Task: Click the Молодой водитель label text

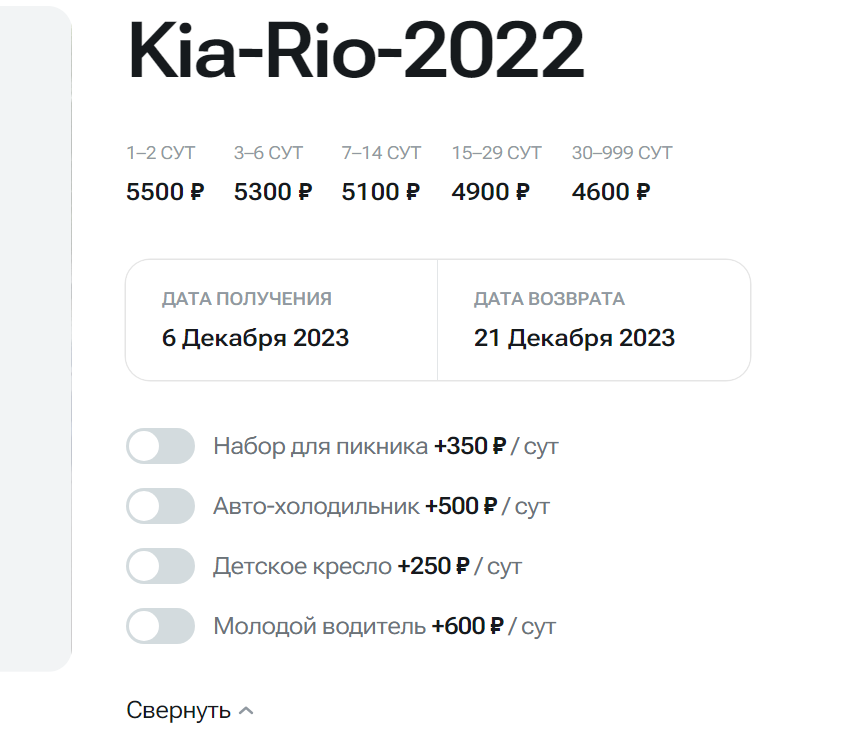Action: click(319, 627)
